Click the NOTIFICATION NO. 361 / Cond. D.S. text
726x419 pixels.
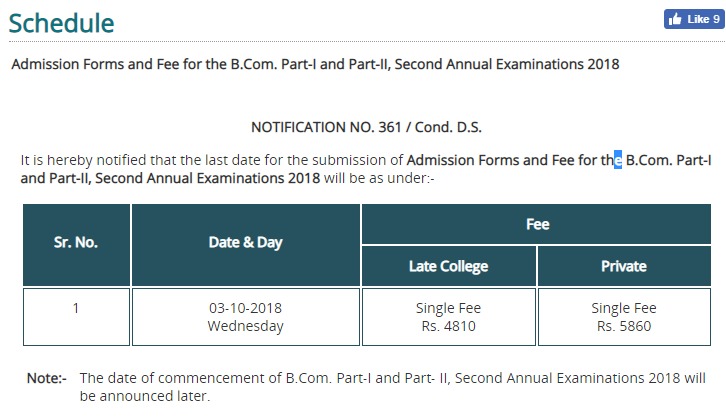367,128
